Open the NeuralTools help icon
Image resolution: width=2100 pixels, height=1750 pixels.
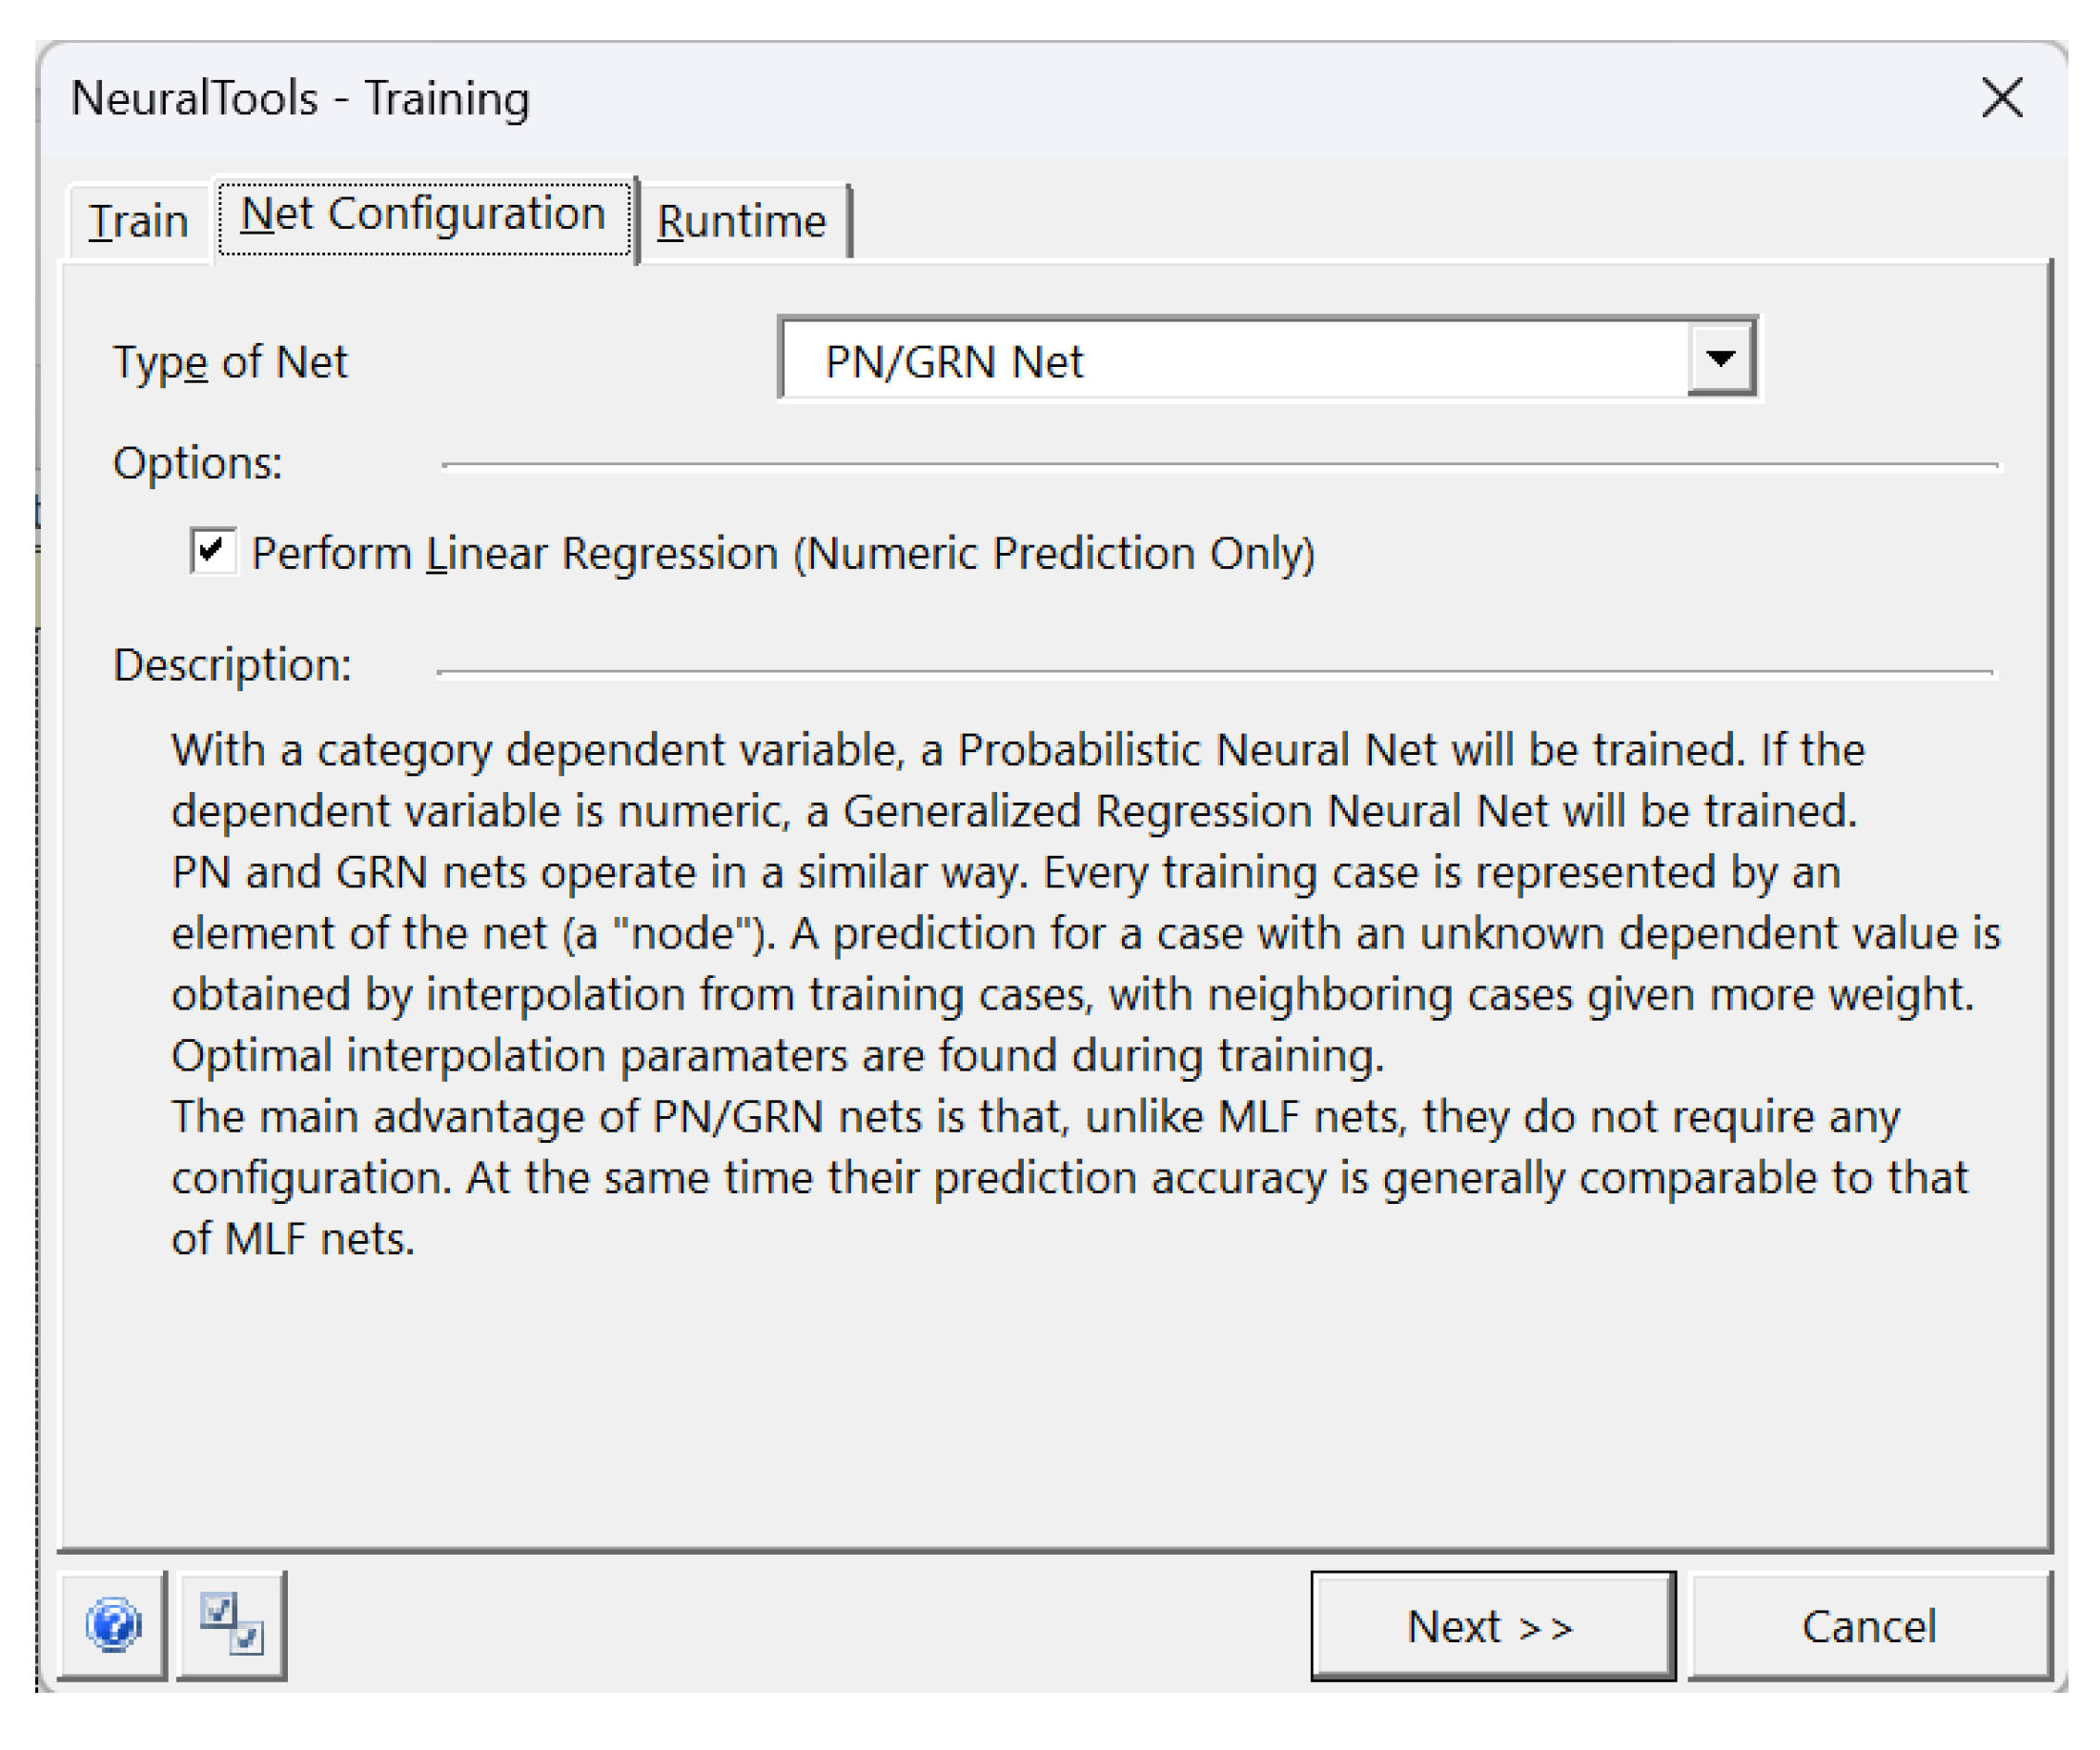tap(113, 1624)
